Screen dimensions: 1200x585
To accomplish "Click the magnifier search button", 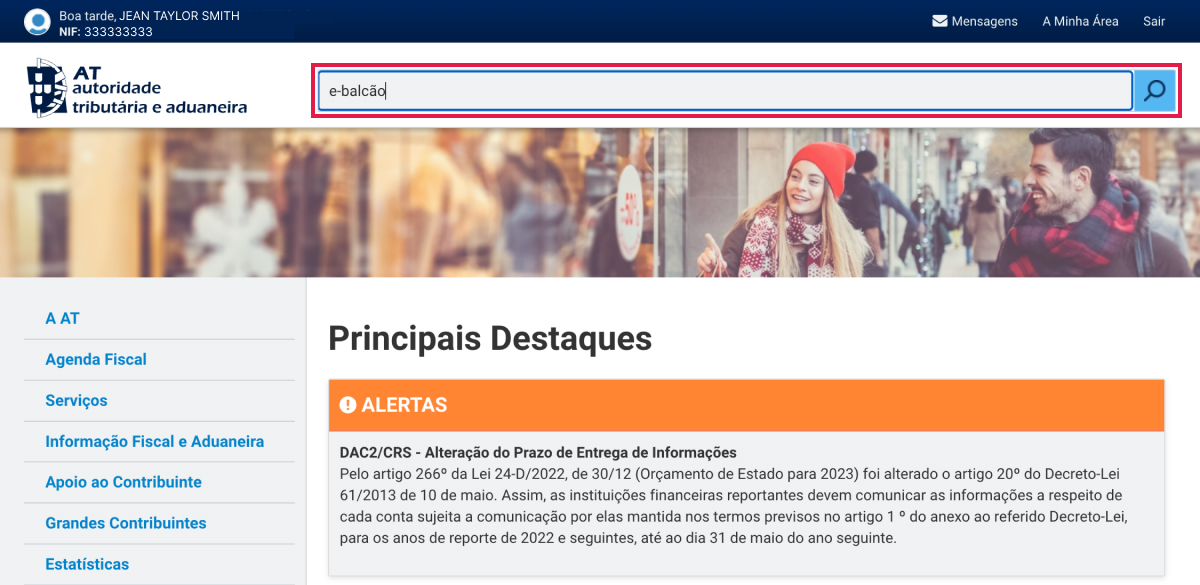I will point(1154,91).
